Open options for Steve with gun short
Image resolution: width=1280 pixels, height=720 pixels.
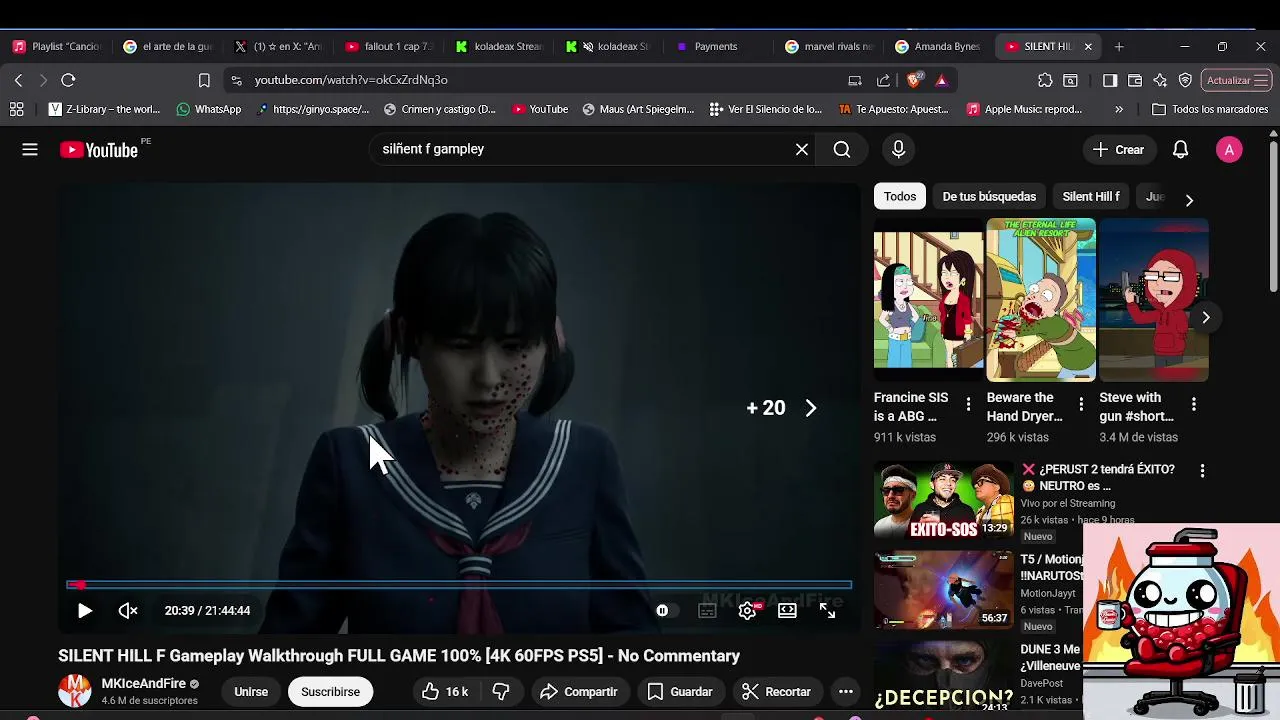pos(1194,404)
